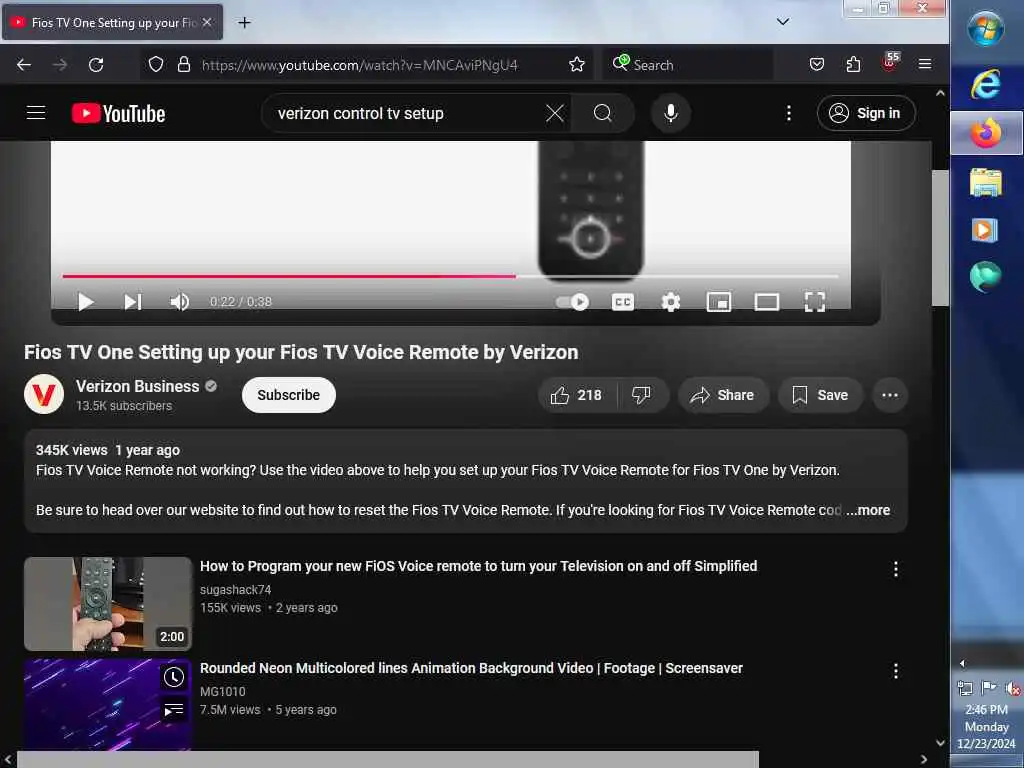Go to the YouTube home logo

(x=118, y=114)
